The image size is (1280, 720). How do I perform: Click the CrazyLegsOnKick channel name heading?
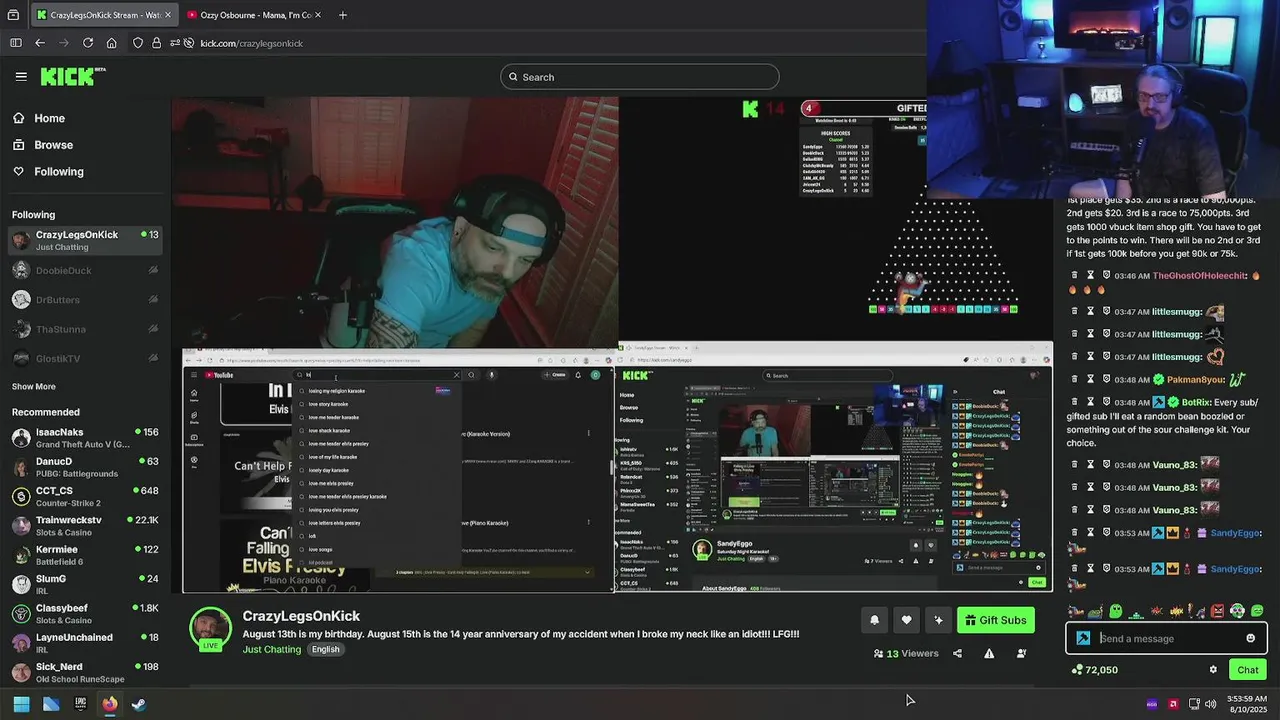(301, 616)
